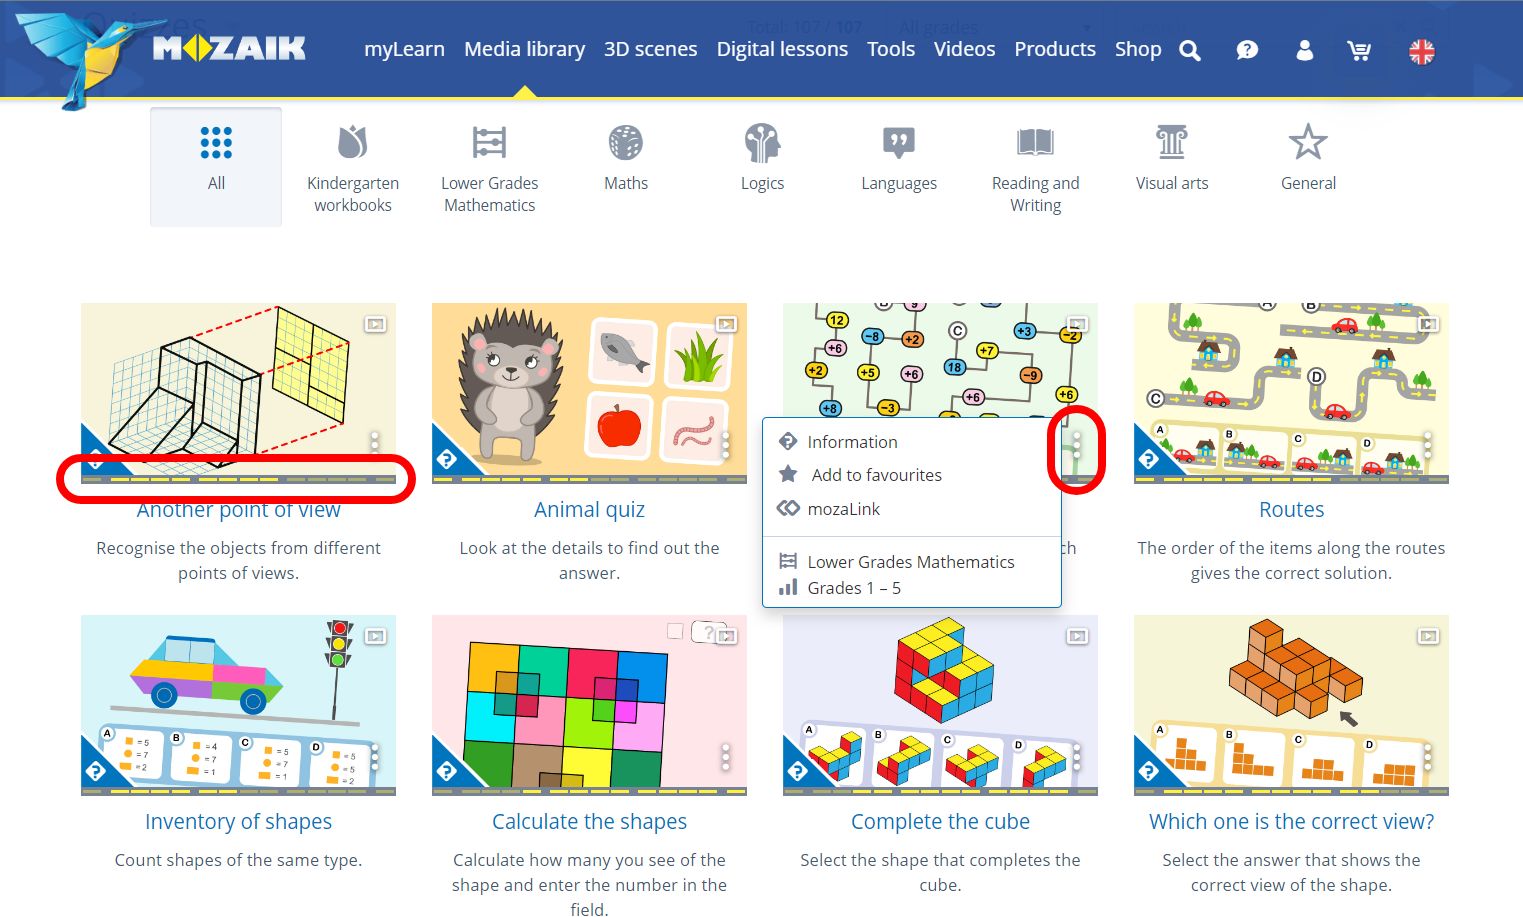Select the Kindergarten workbooks category icon

[x=352, y=143]
